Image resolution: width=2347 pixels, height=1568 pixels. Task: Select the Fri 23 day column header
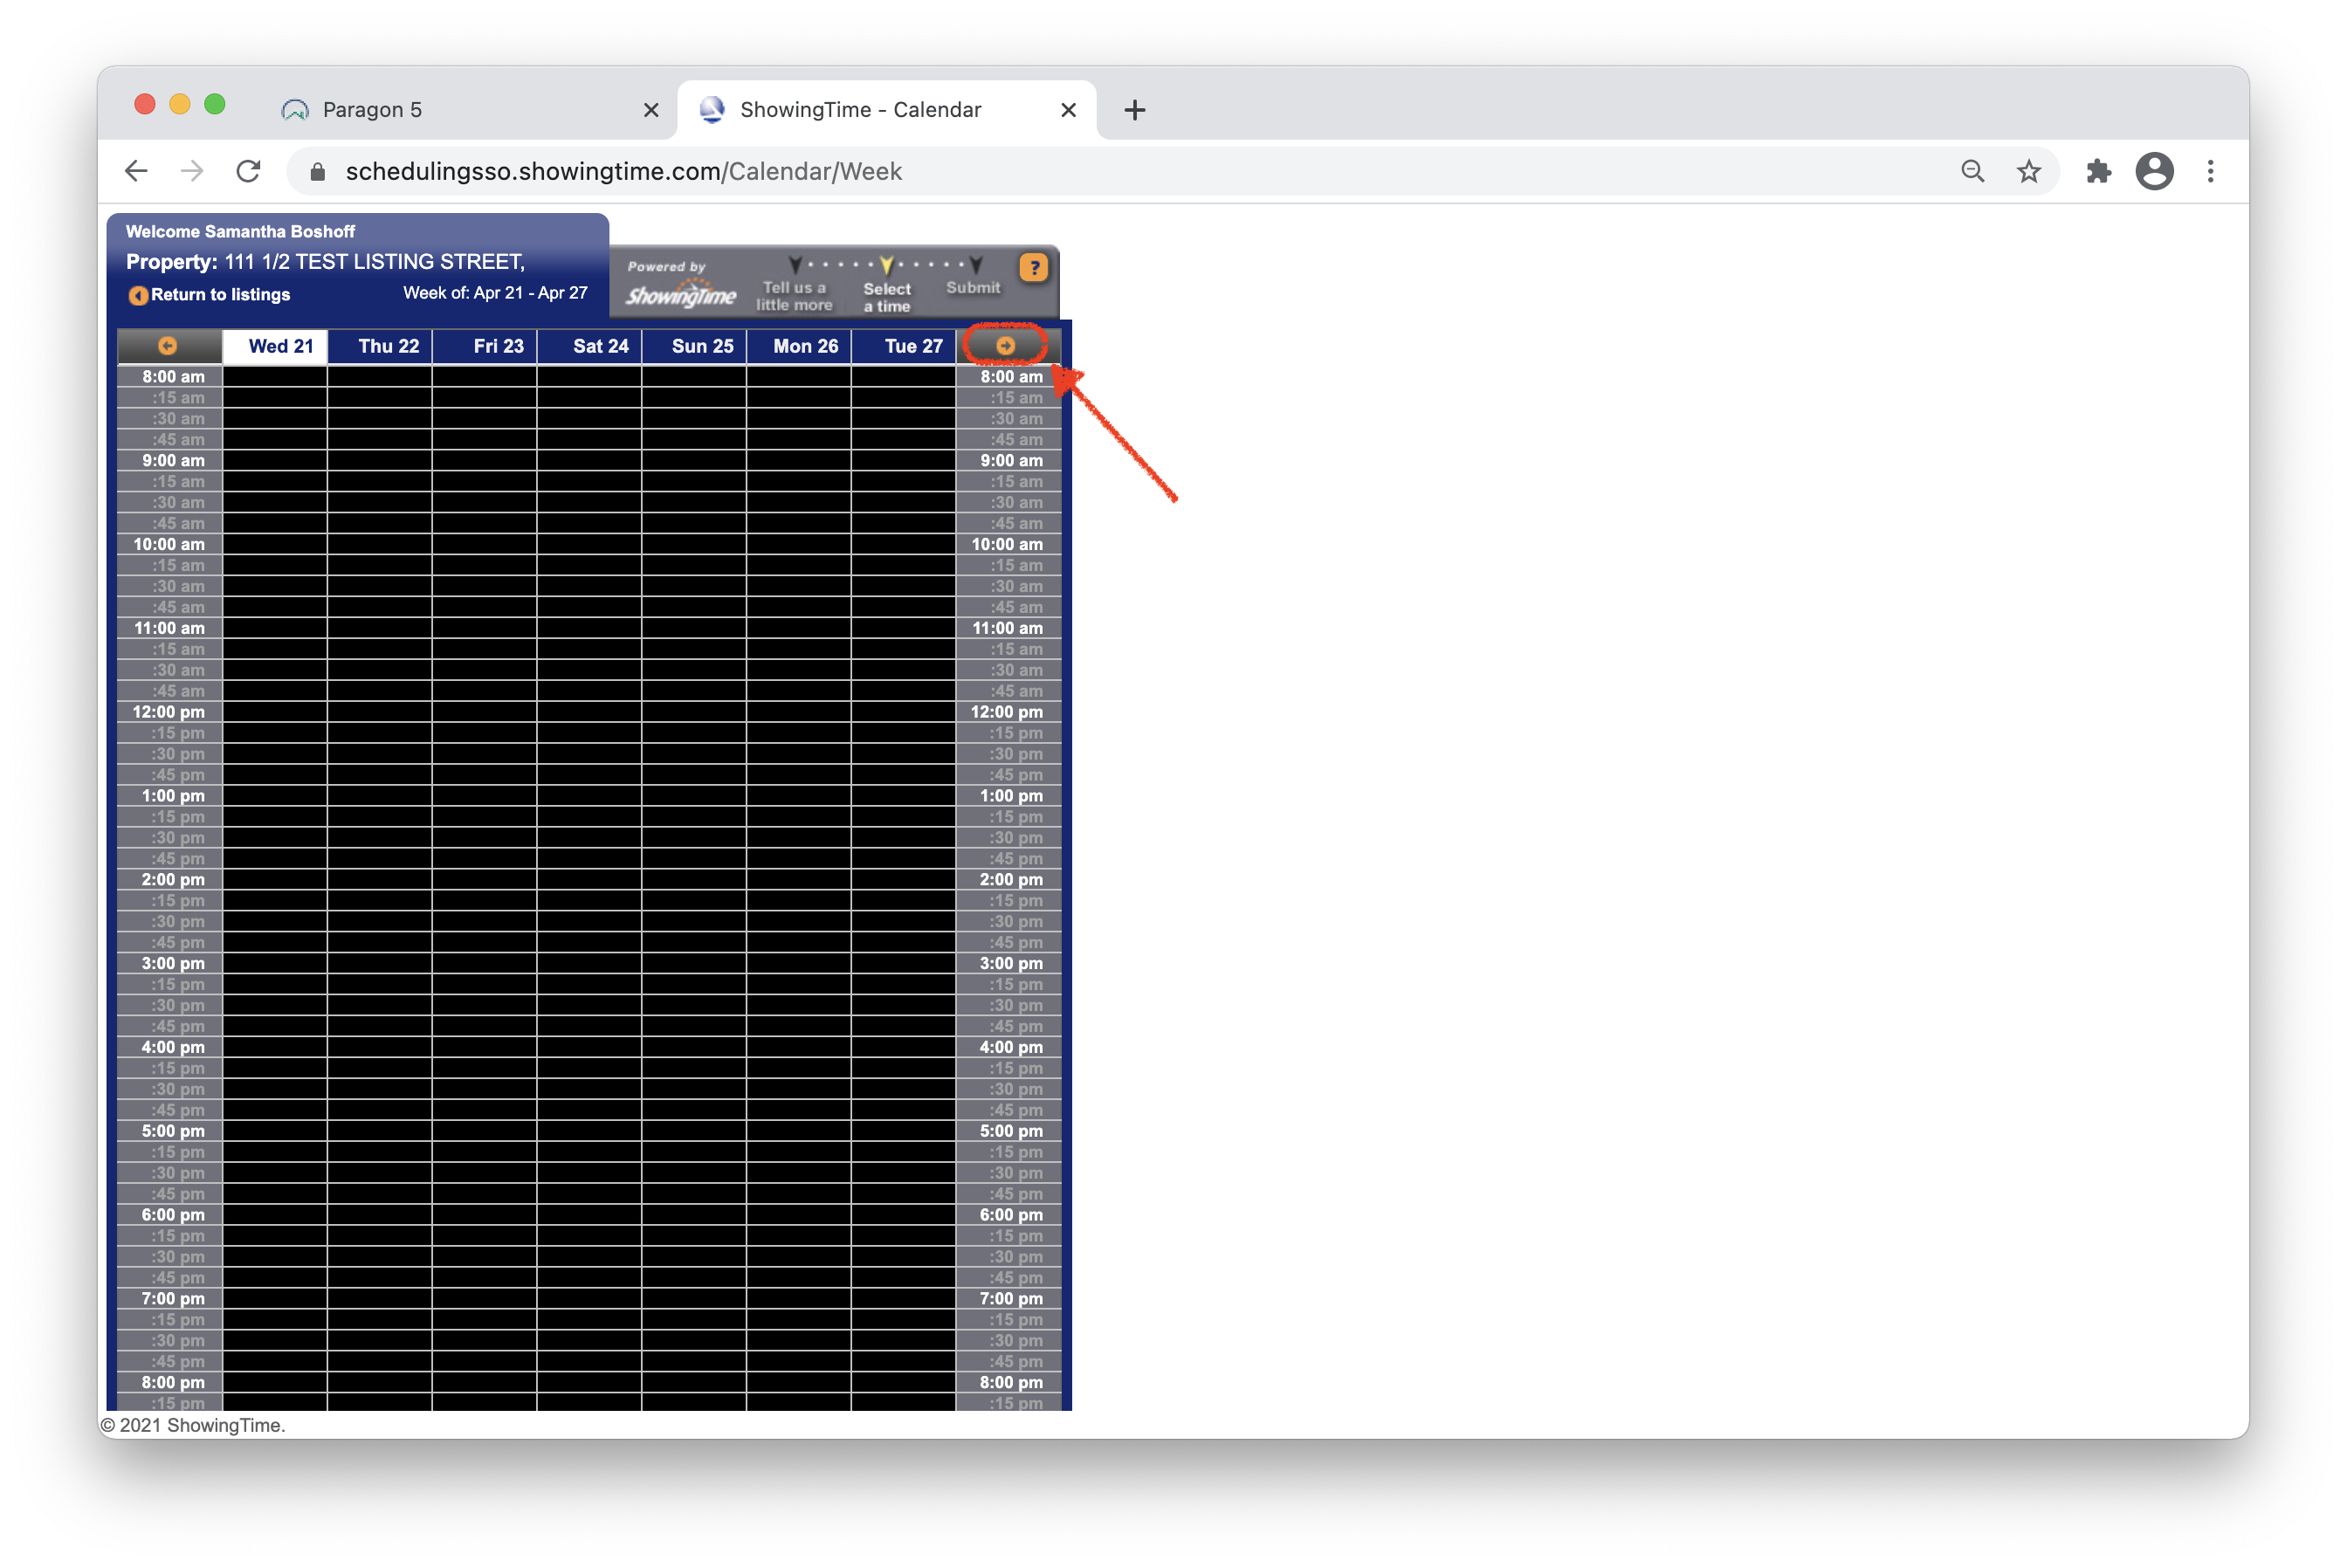point(485,346)
